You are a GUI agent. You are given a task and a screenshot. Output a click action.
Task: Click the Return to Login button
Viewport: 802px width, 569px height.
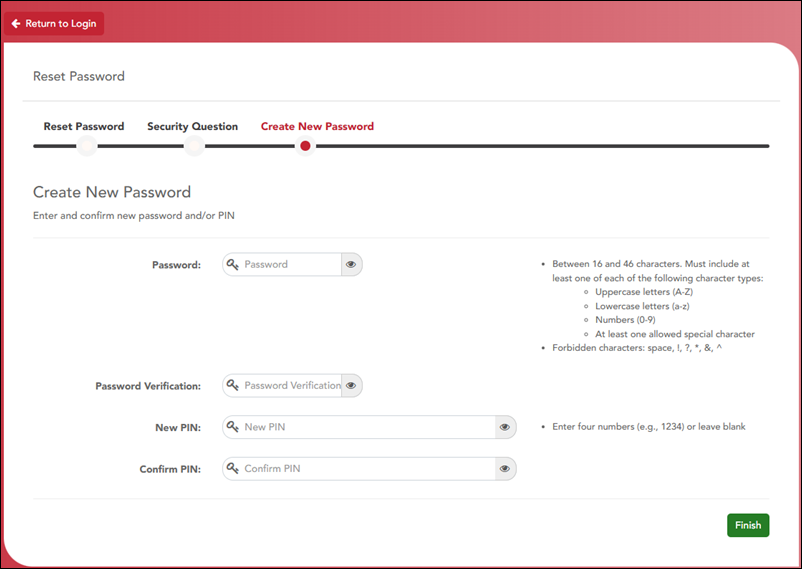[54, 24]
